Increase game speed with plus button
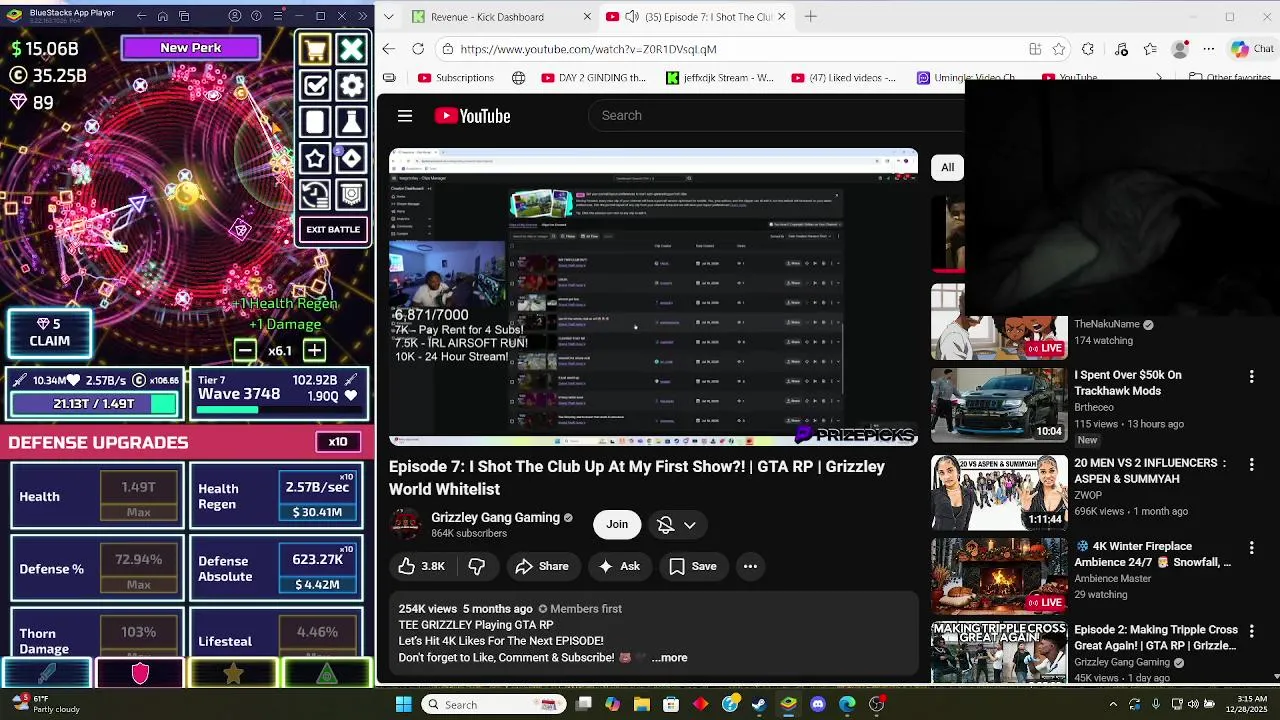The image size is (1280, 720). point(314,350)
